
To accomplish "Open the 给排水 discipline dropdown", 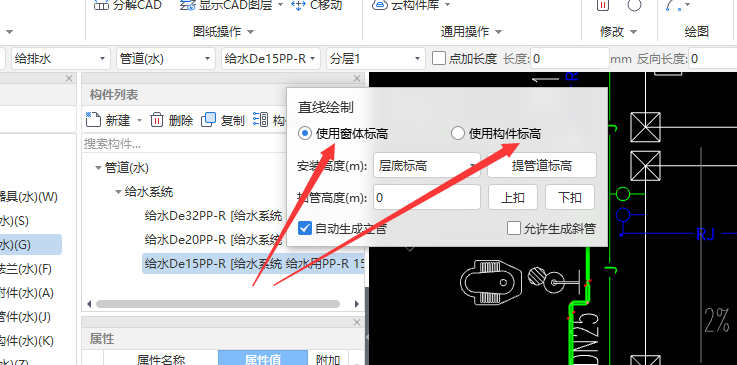I will pyautogui.click(x=61, y=59).
